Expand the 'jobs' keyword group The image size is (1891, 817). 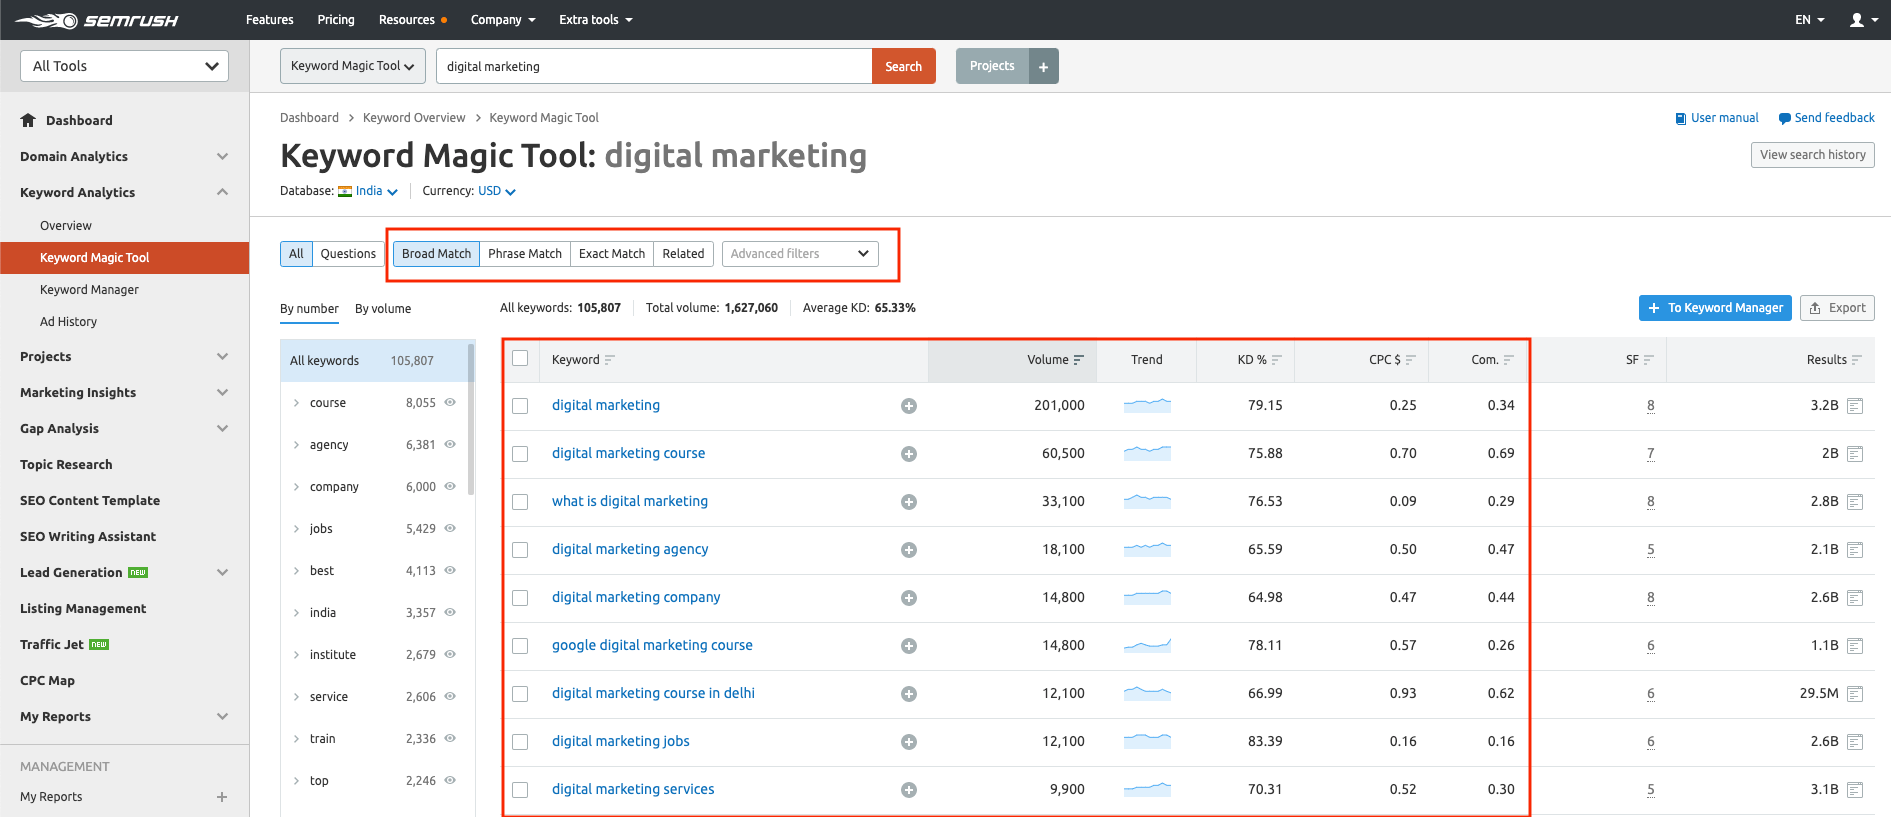click(x=296, y=529)
